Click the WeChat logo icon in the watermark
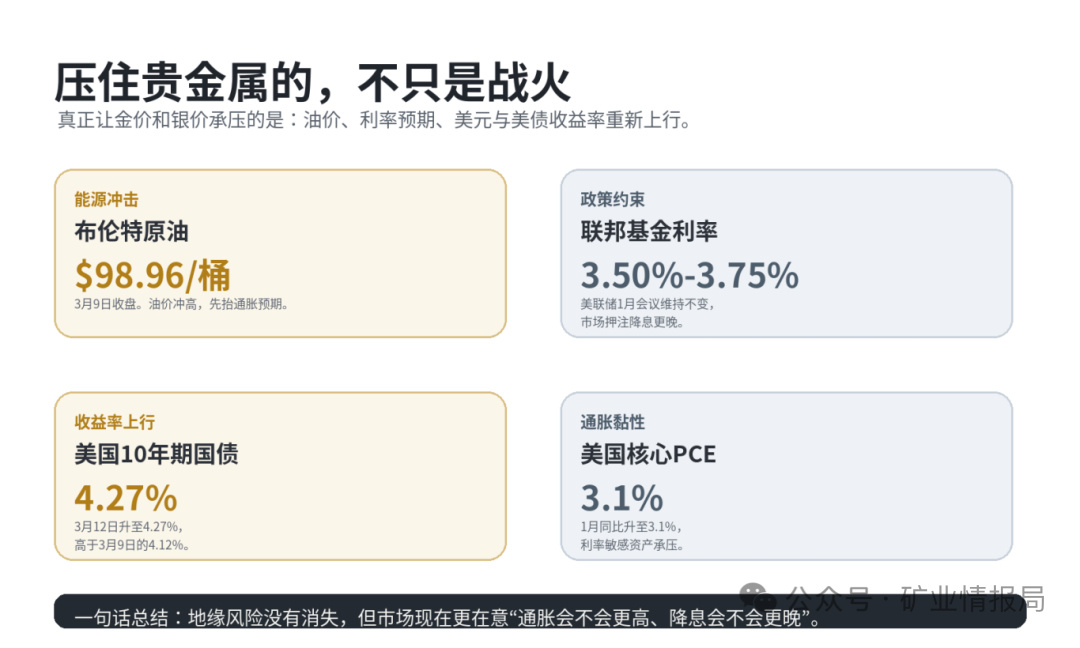Image resolution: width=1080 pixels, height=648 pixels. [x=756, y=596]
